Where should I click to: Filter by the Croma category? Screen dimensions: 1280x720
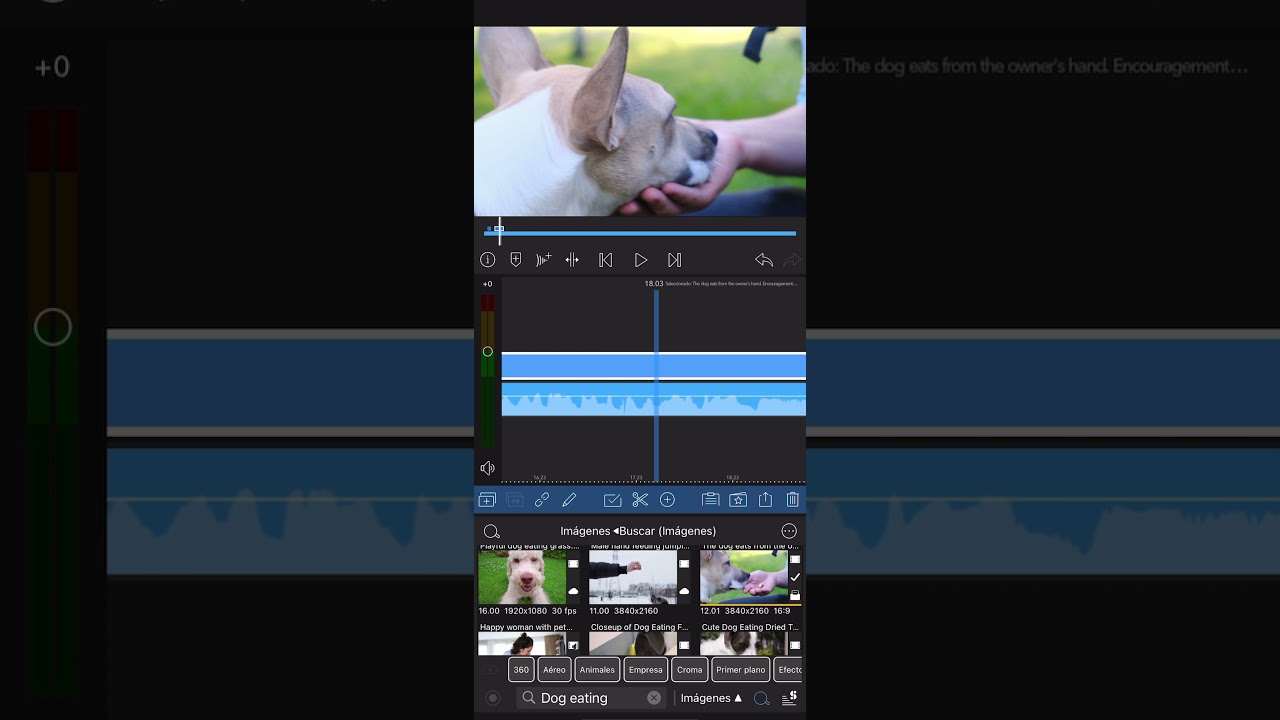690,670
